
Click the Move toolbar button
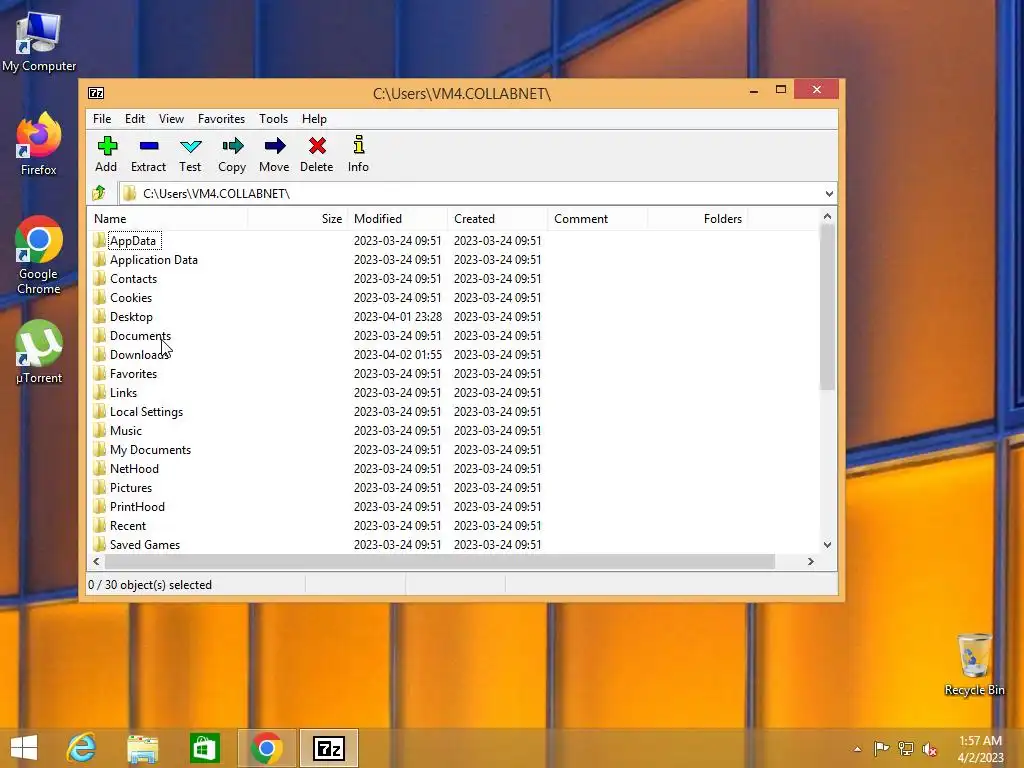point(274,155)
